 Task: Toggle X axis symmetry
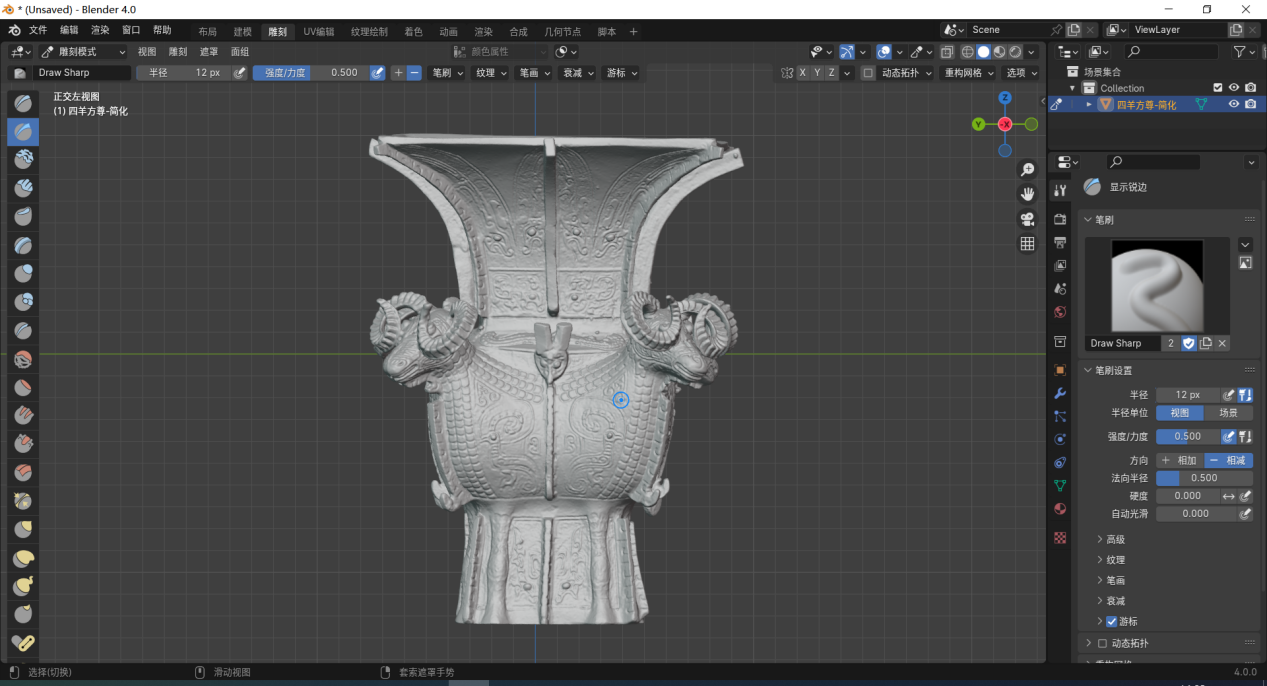click(x=802, y=73)
